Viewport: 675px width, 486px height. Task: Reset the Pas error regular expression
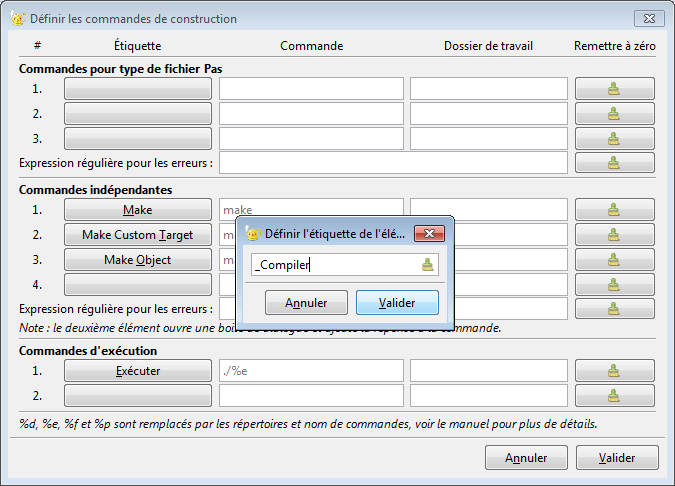(614, 163)
